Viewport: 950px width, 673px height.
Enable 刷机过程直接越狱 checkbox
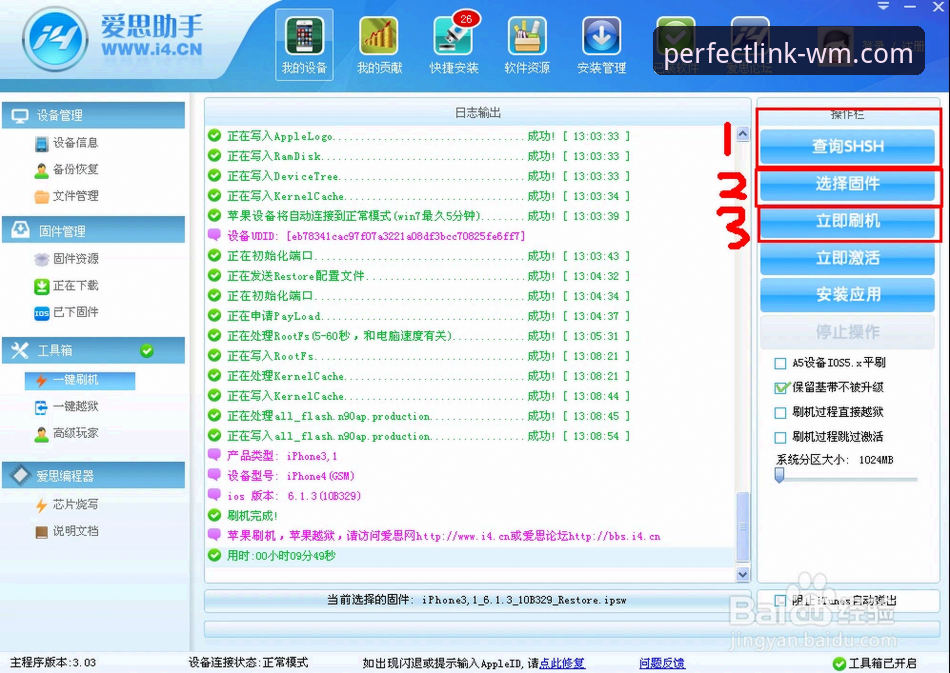point(780,413)
